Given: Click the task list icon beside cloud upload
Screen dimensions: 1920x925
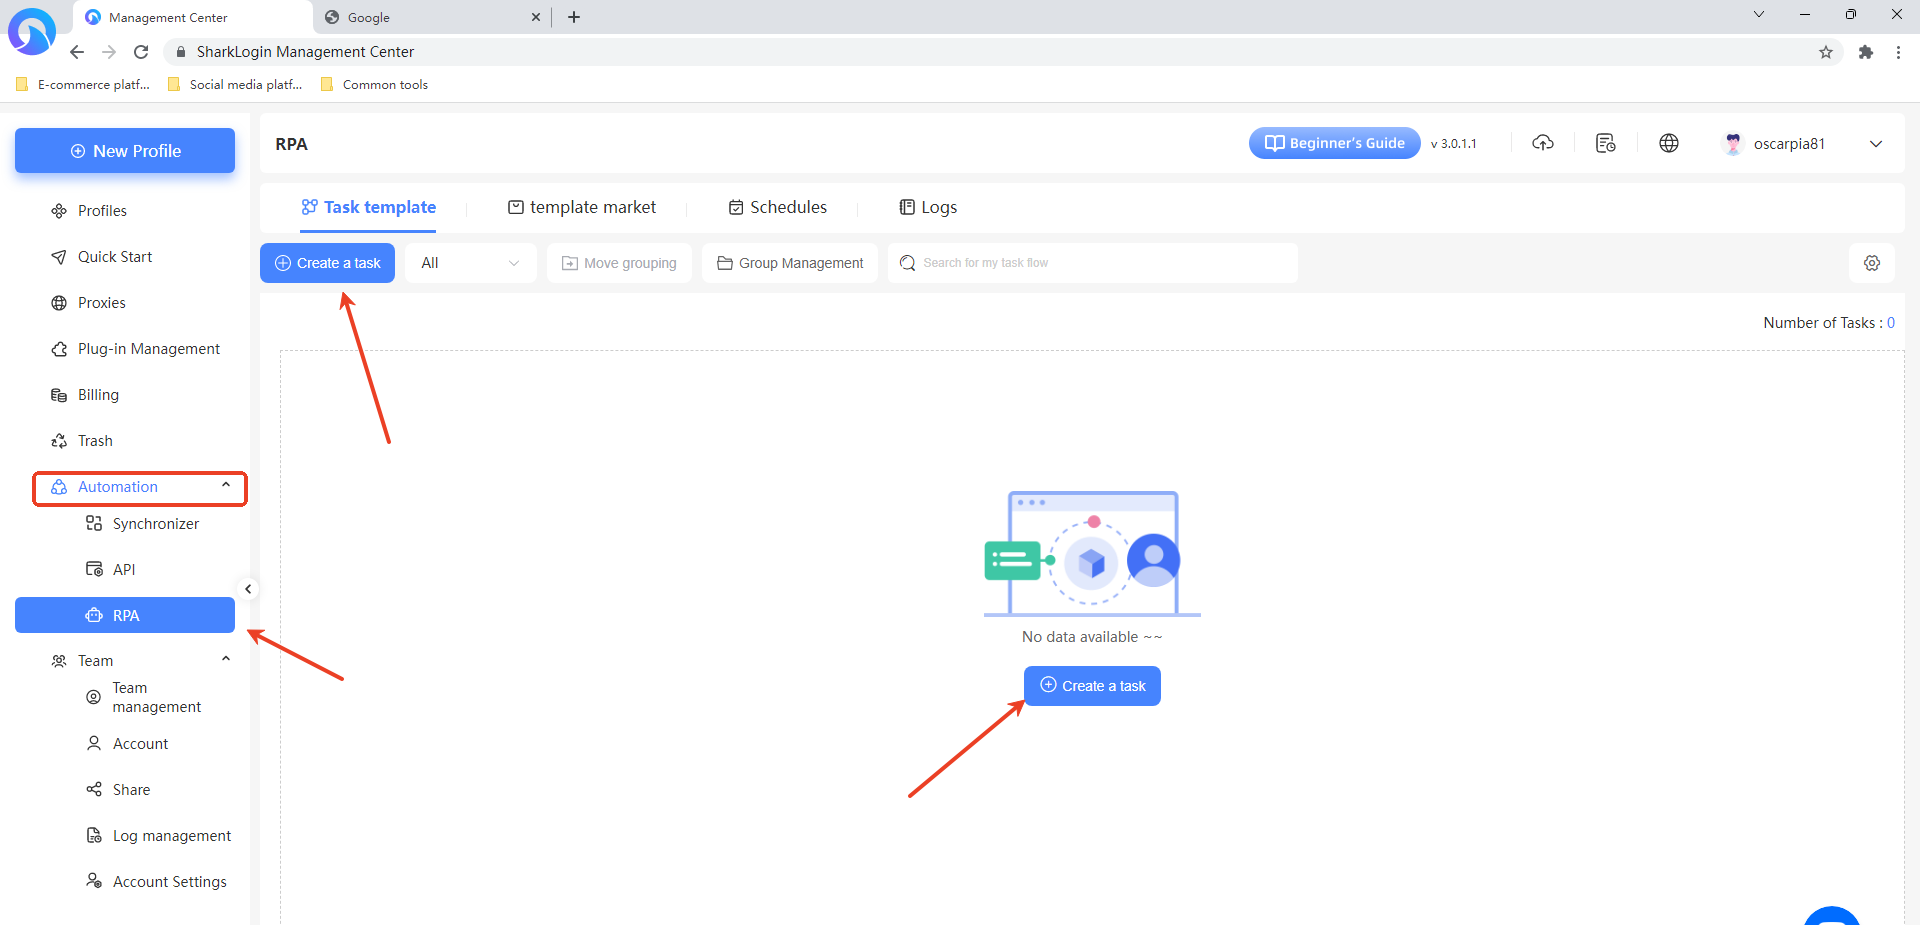Looking at the screenshot, I should [1606, 143].
